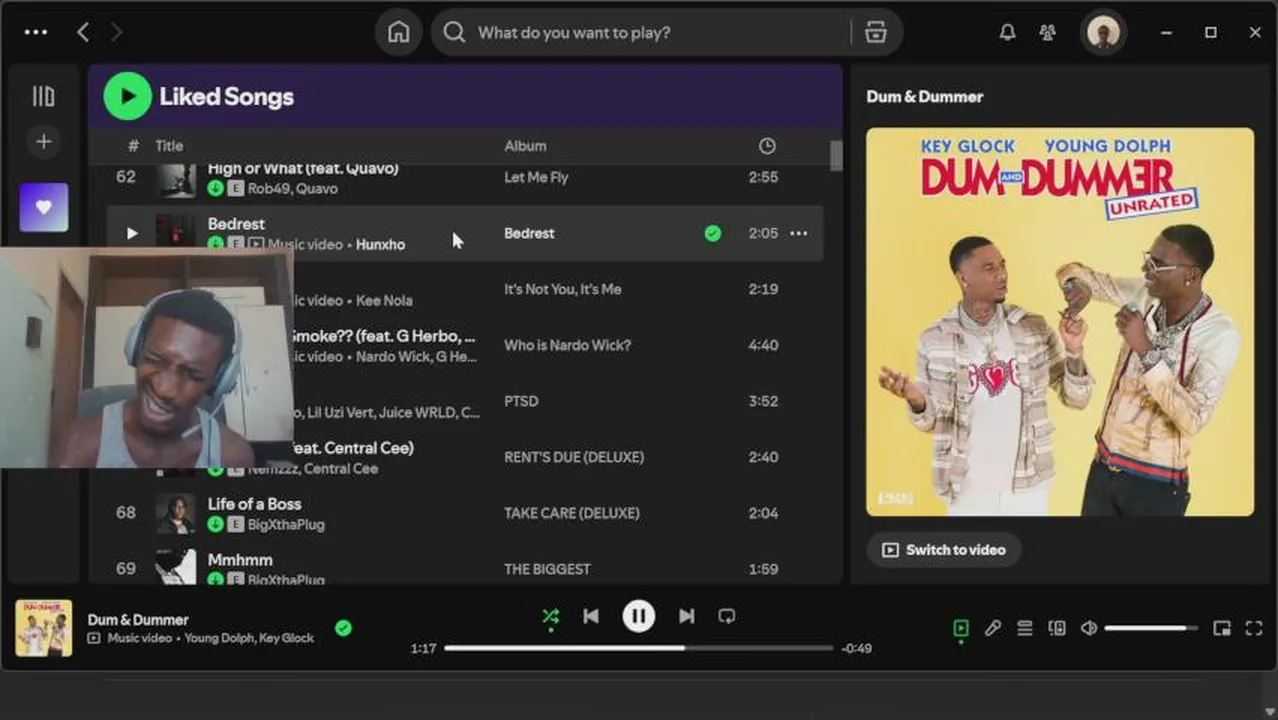This screenshot has width=1278, height=720.
Task: Click the track list scrollbar thumb
Action: pyautogui.click(x=836, y=156)
